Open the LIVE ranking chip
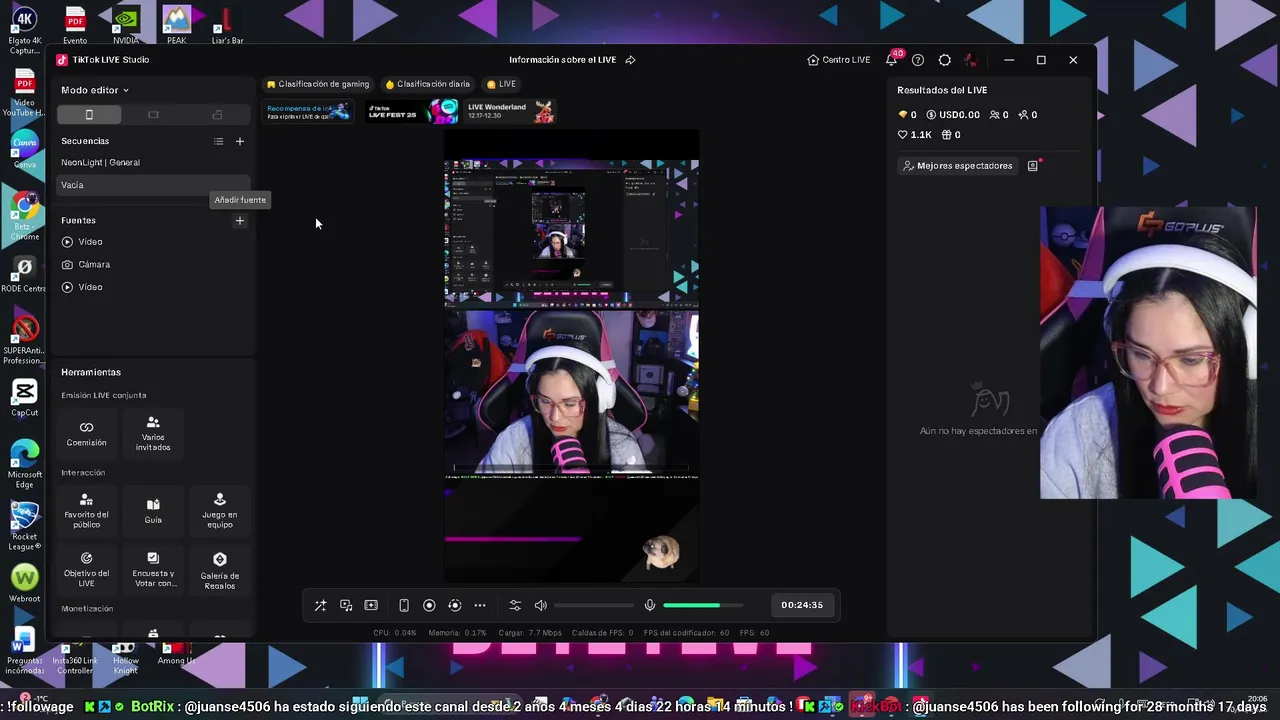 pos(502,84)
